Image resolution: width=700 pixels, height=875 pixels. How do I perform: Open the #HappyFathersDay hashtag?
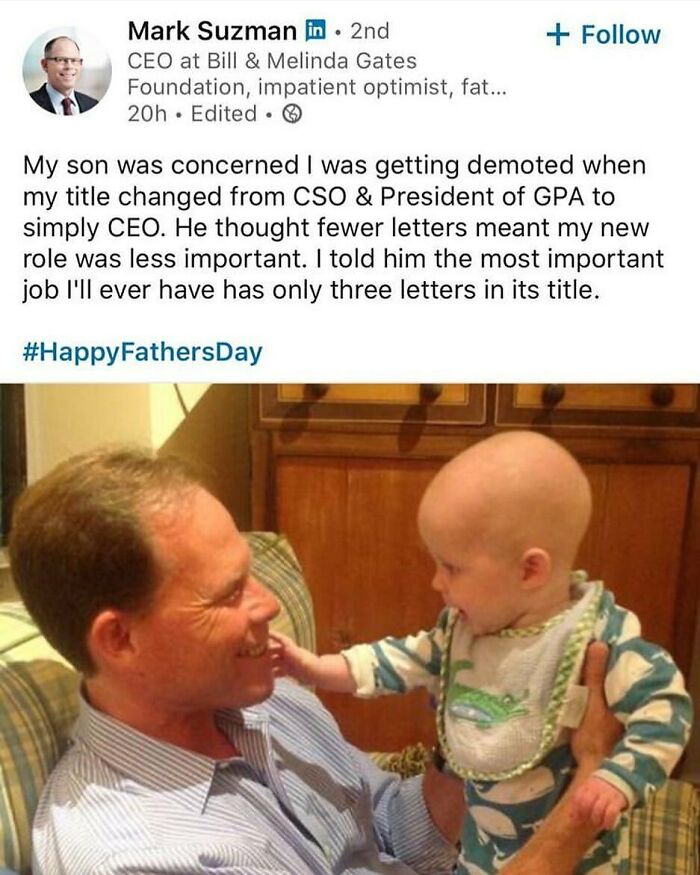(142, 353)
